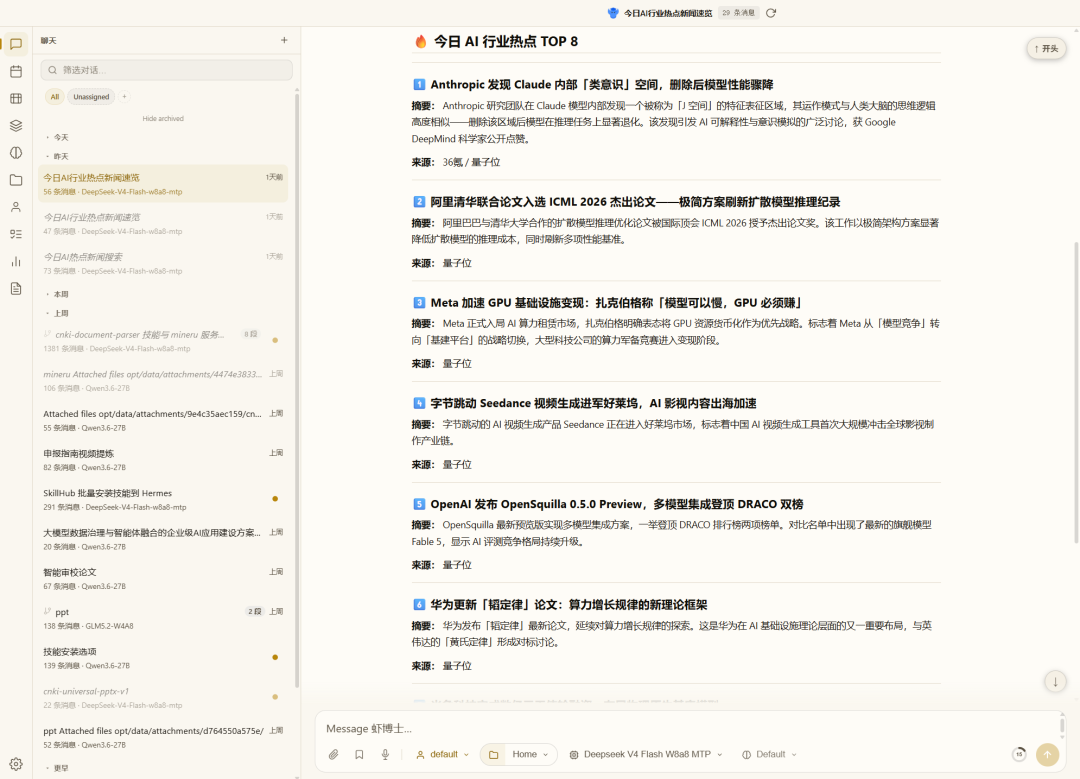This screenshot has width=1080, height=779.
Task: Open cnki-universal-pptx-v1 chat
Action: tap(163, 698)
